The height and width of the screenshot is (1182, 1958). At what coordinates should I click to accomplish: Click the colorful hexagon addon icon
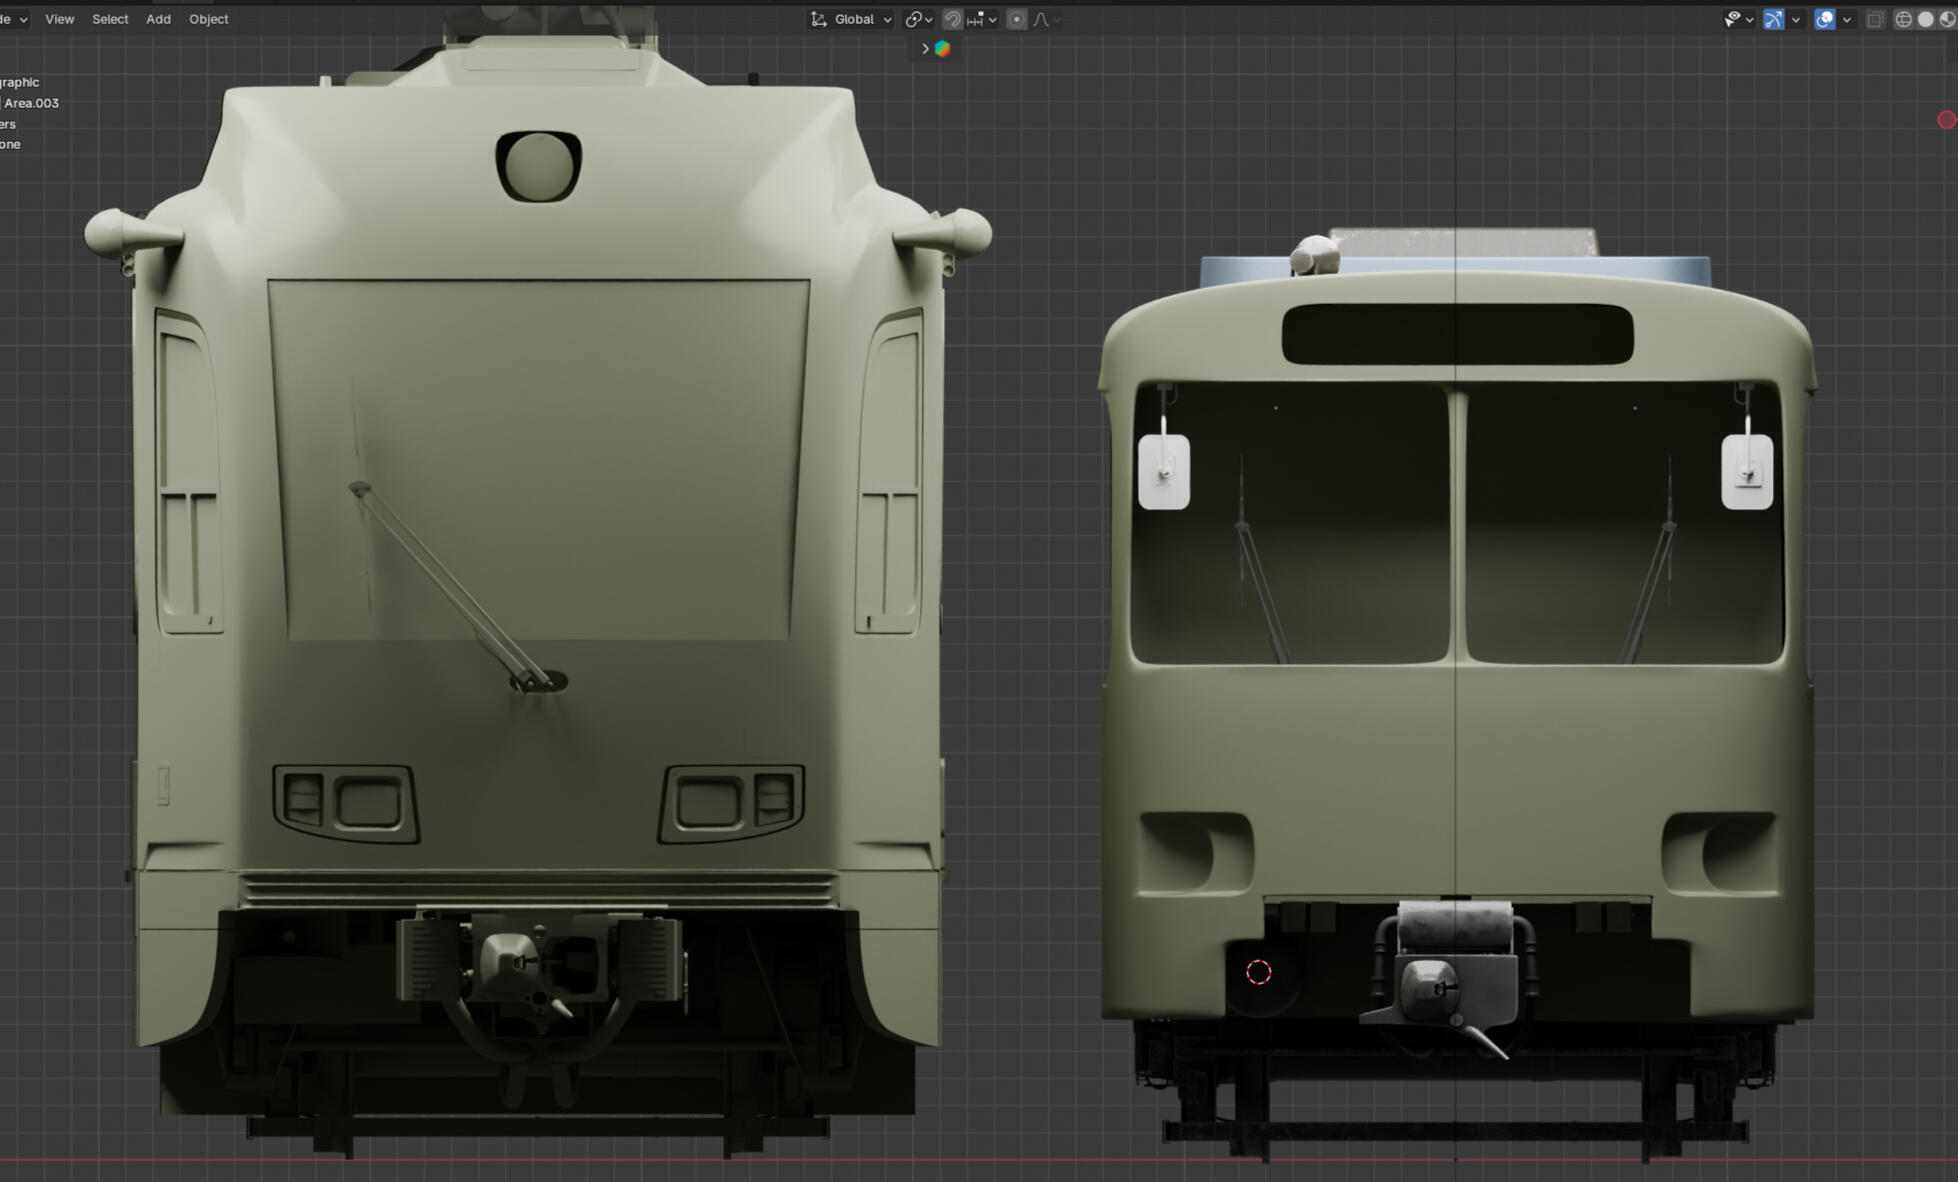[x=942, y=48]
